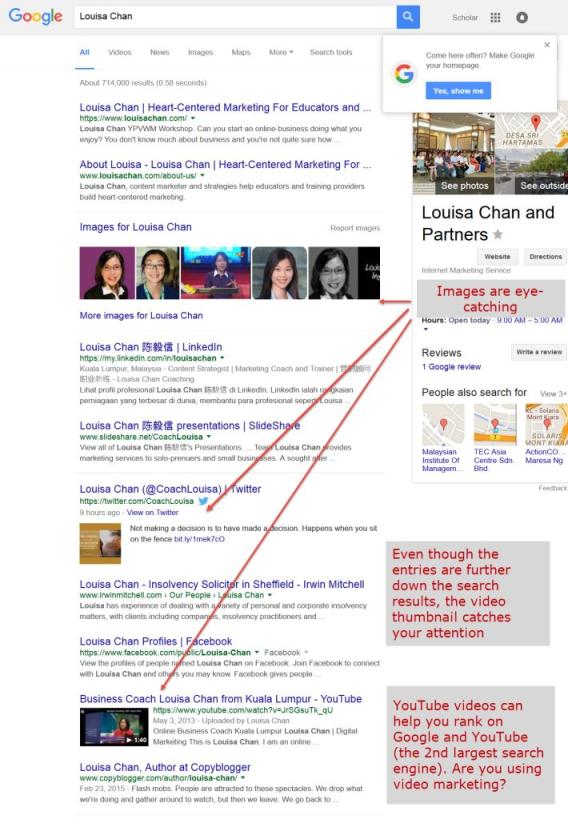Open the More images for Louisa Chan link

point(141,315)
